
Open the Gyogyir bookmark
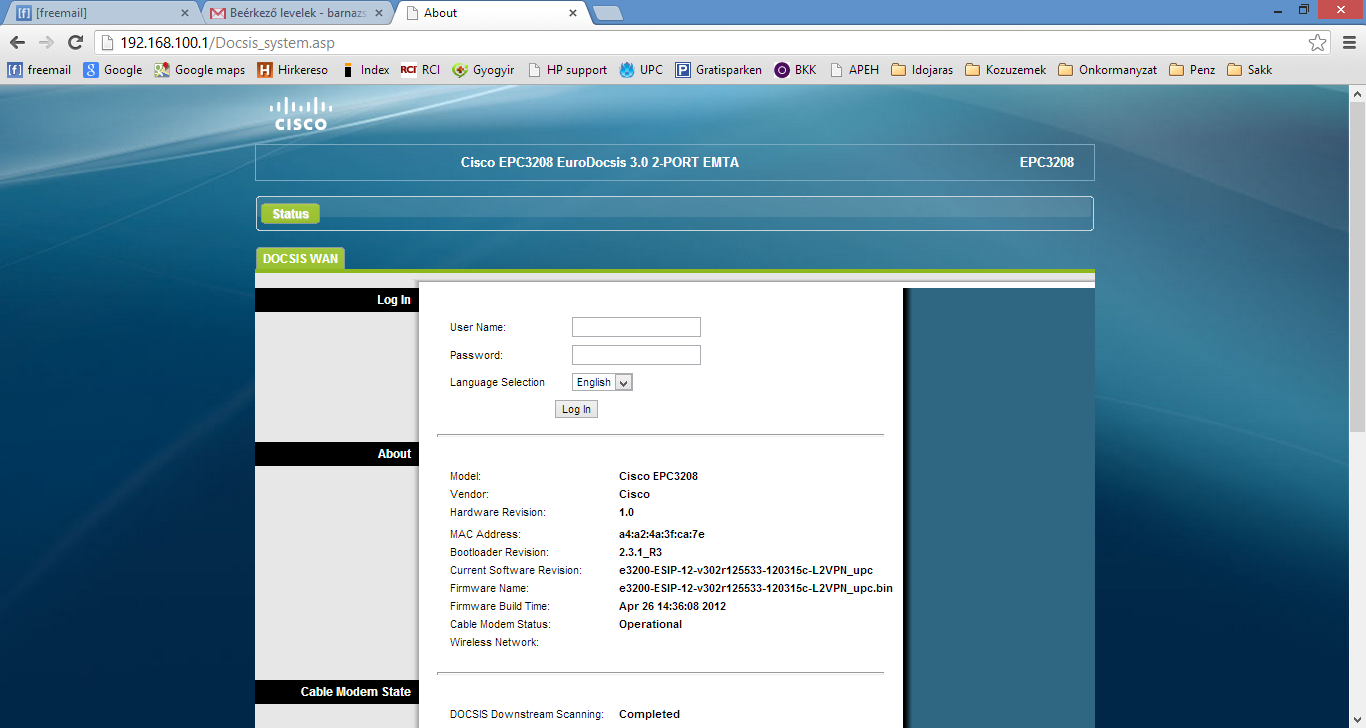(483, 70)
